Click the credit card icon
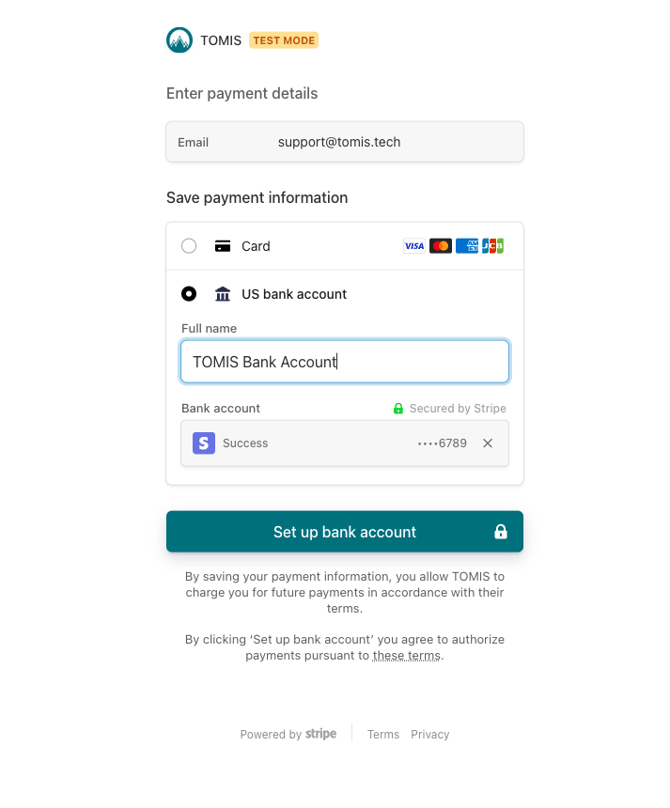670x808 pixels. [x=223, y=246]
